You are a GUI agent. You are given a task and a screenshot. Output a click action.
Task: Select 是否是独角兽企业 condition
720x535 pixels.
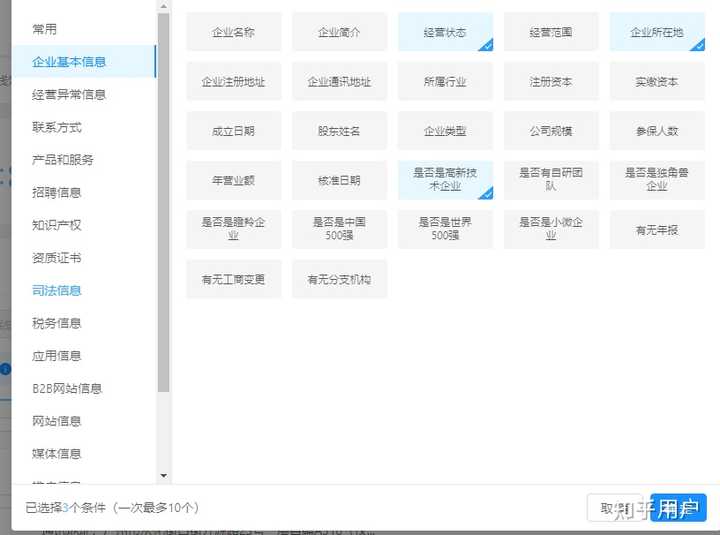[657, 180]
